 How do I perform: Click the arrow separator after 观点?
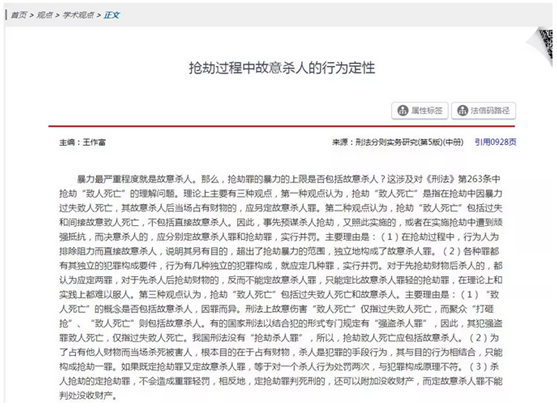click(x=57, y=15)
